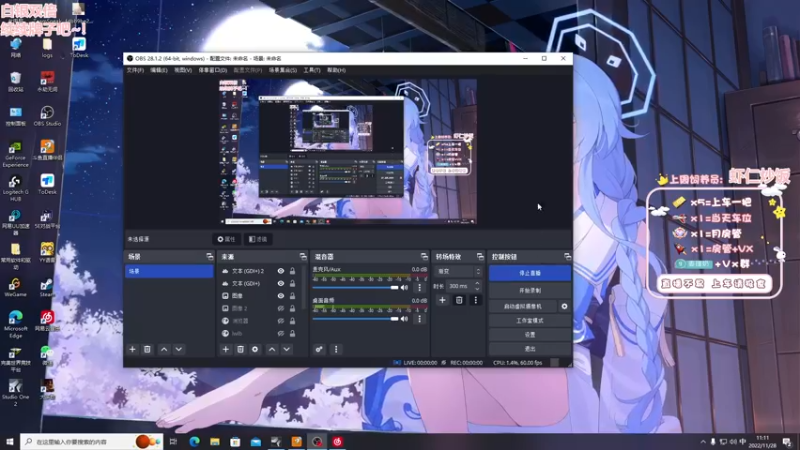The image size is (800, 450).
Task: Open advanced audio properties in mixer footer
Action: 319,349
